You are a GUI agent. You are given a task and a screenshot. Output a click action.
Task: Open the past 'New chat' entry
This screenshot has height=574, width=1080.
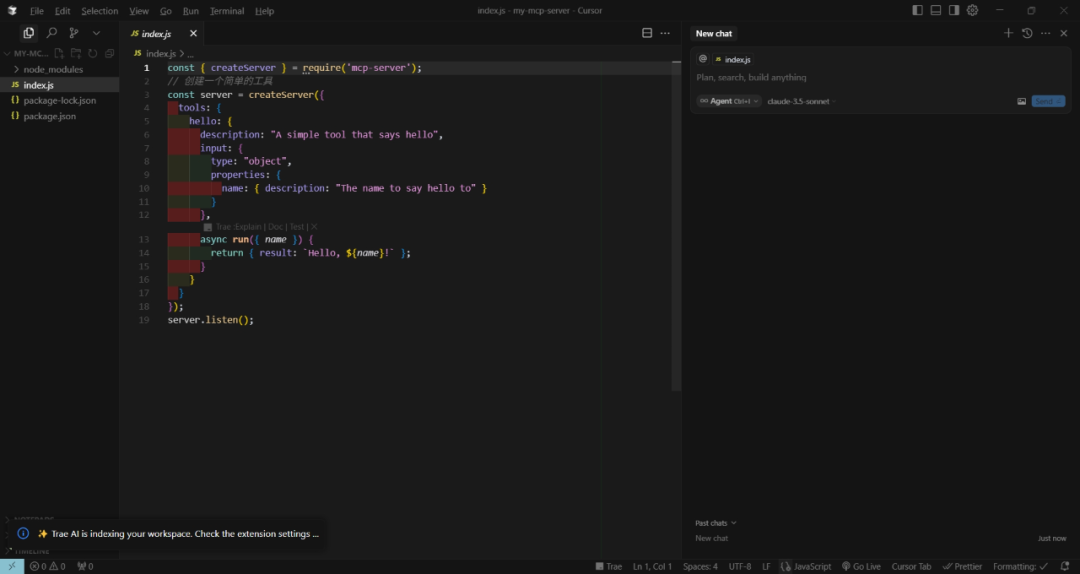coord(880,538)
